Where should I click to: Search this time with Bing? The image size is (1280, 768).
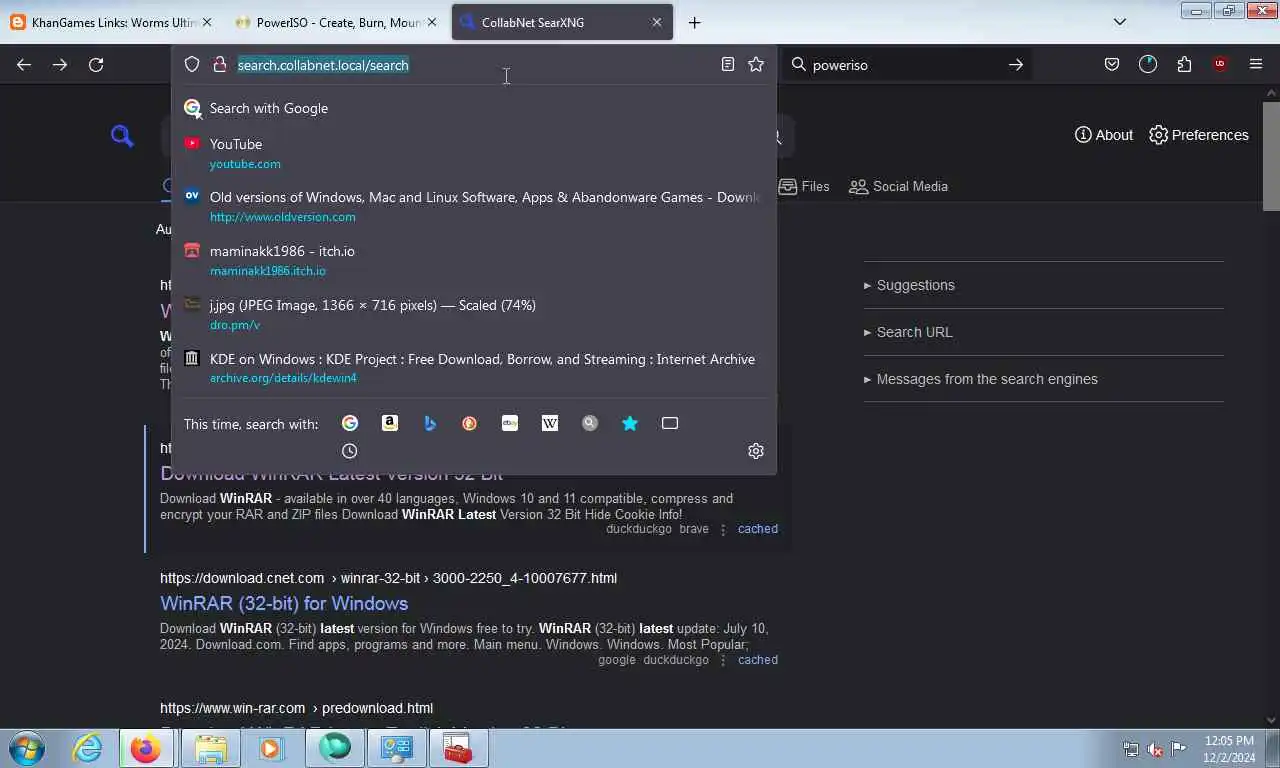point(430,424)
